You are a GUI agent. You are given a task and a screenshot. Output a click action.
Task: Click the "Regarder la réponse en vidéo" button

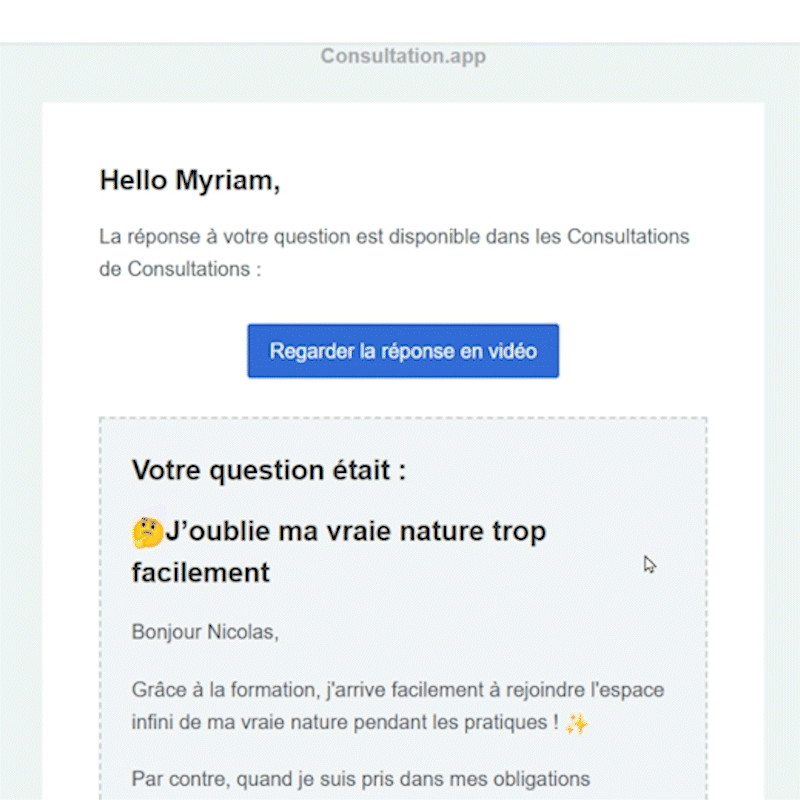tap(403, 351)
